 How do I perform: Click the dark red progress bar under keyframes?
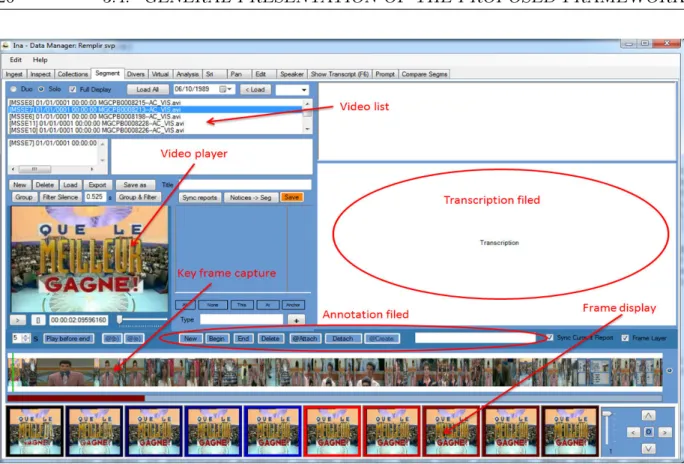coord(76,398)
